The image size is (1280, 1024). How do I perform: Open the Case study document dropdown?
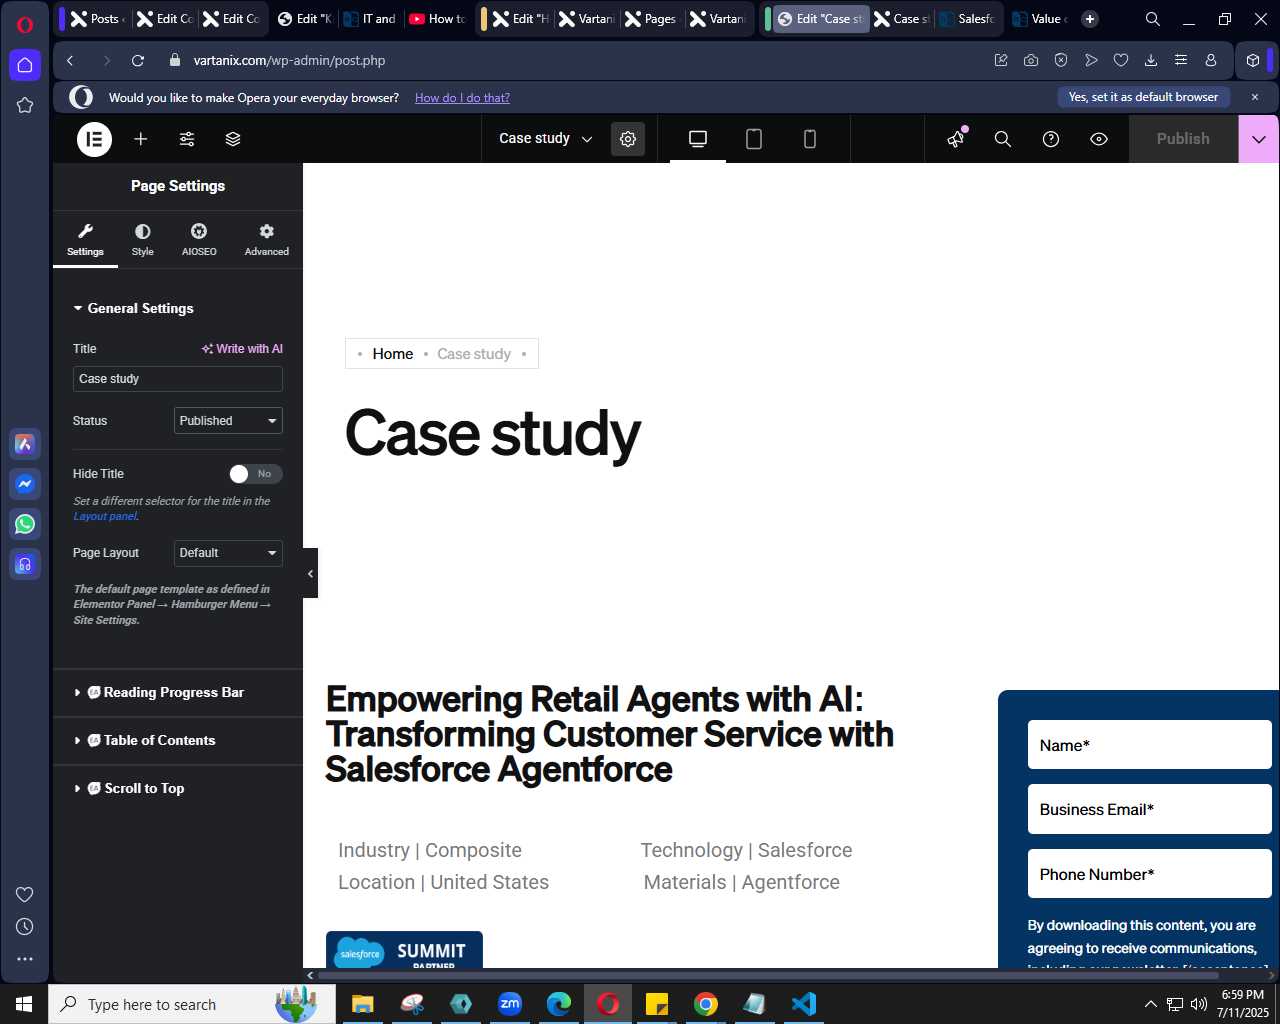pyautogui.click(x=546, y=139)
